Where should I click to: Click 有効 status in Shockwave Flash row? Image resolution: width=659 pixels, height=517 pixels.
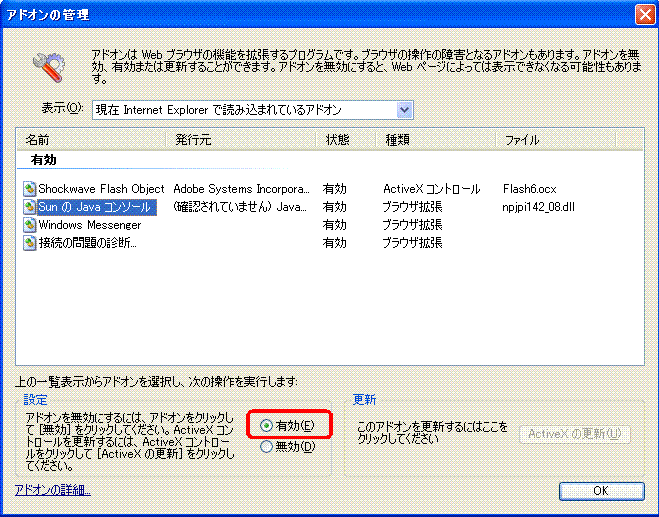click(x=335, y=189)
